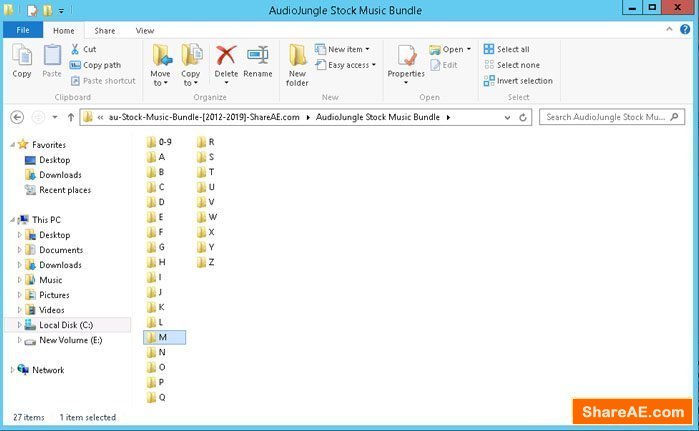Click Select none
The height and width of the screenshot is (431, 699).
(x=512, y=65)
